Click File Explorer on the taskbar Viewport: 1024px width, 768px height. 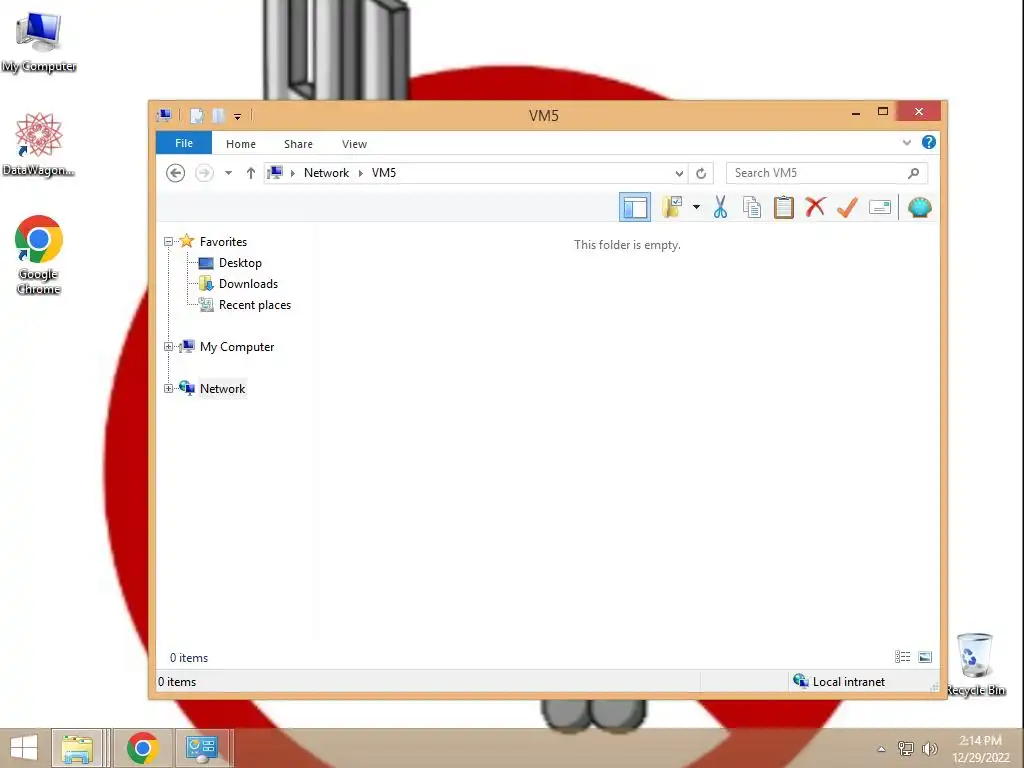pos(76,748)
